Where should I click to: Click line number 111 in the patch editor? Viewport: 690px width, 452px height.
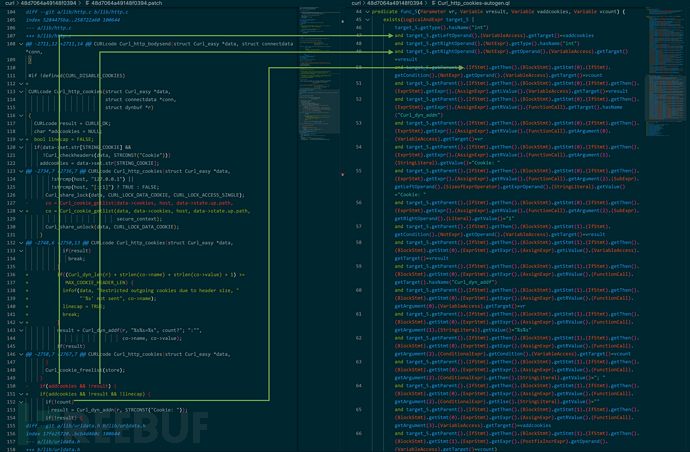point(11,76)
